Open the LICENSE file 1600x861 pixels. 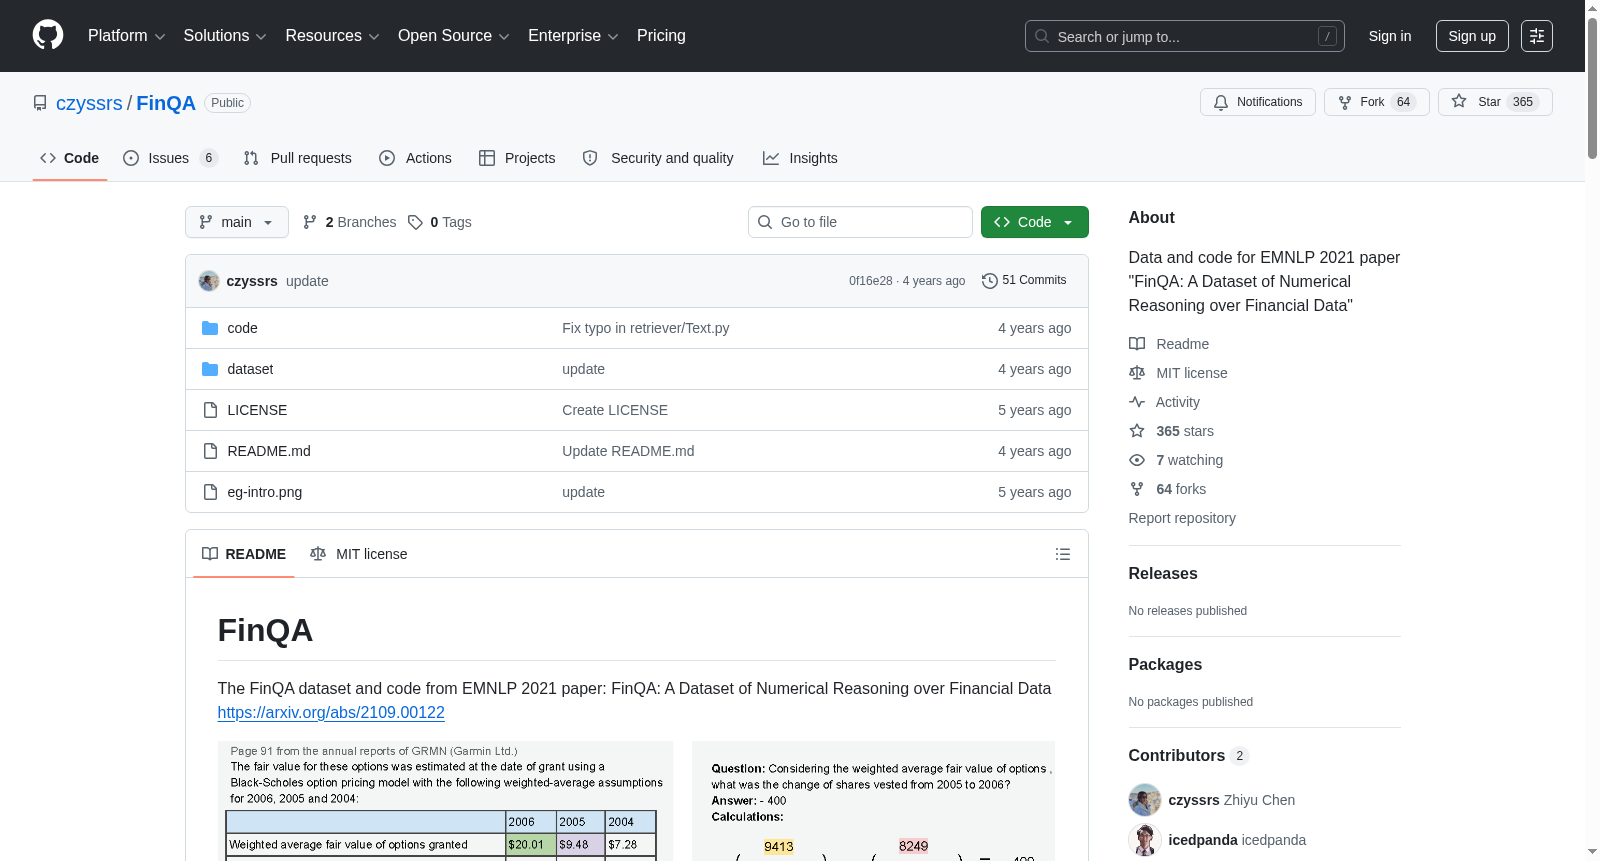tap(257, 410)
